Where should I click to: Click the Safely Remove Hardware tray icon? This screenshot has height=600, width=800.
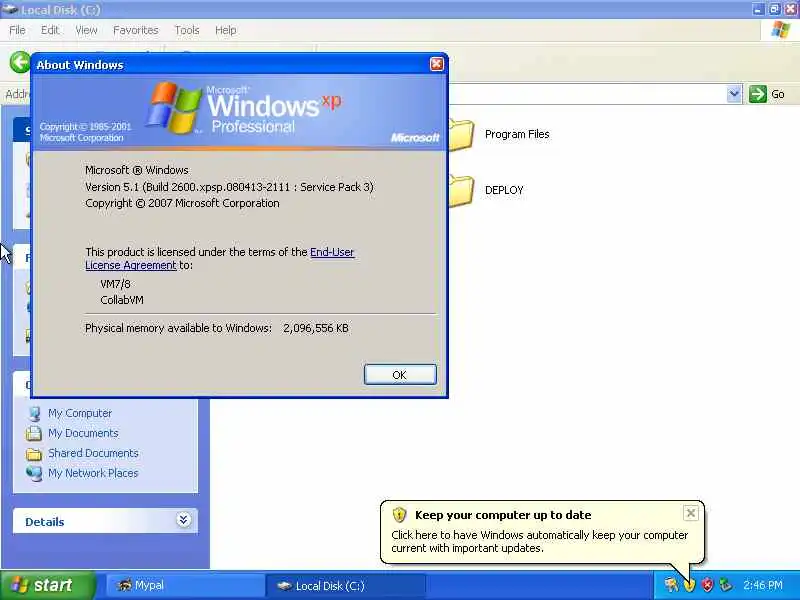pos(725,585)
